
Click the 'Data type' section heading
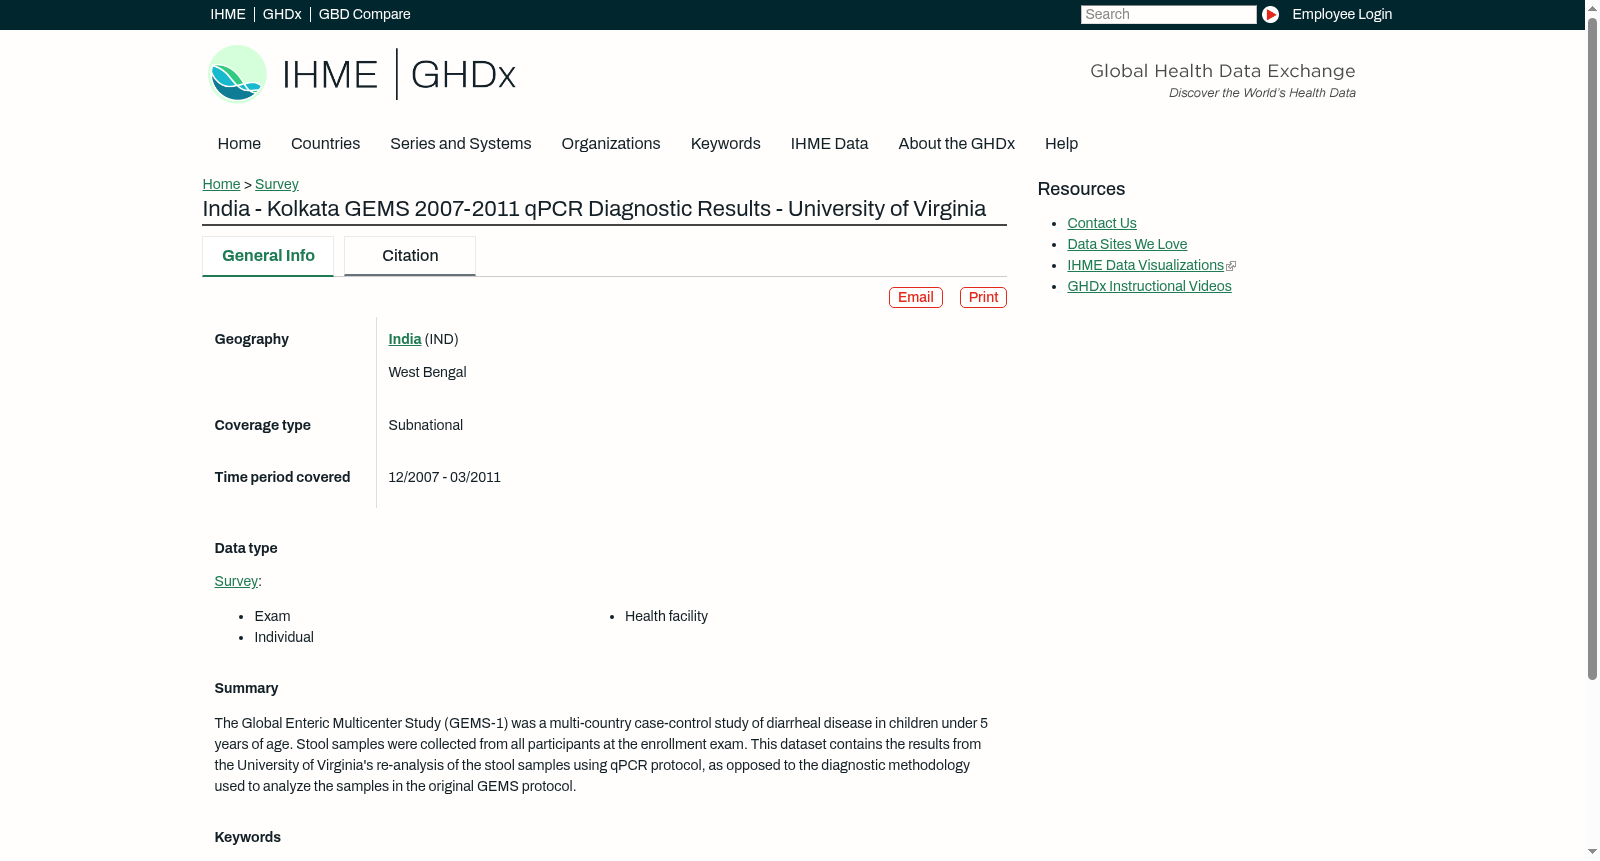point(246,549)
